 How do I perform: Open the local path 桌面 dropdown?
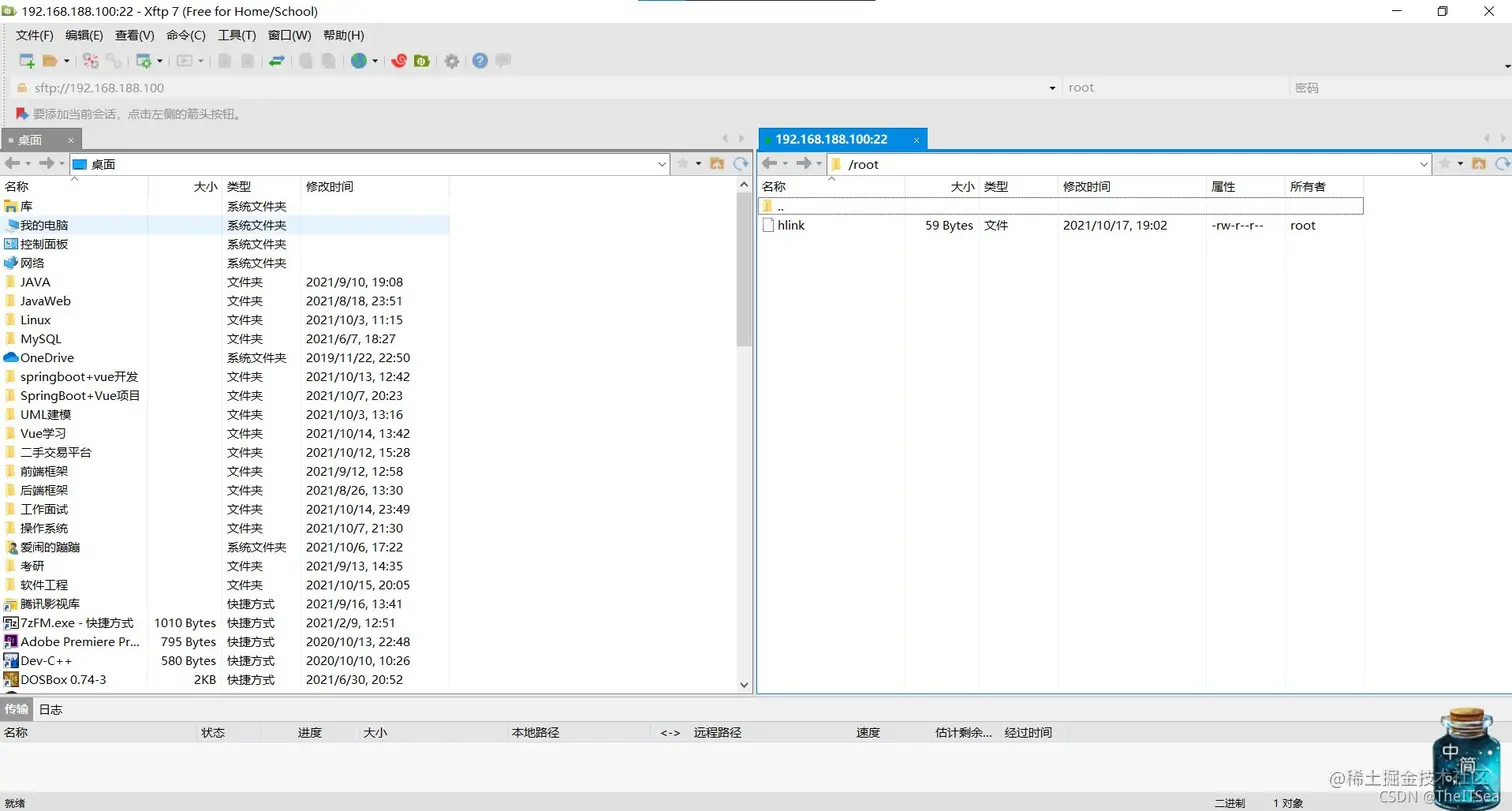[x=662, y=164]
